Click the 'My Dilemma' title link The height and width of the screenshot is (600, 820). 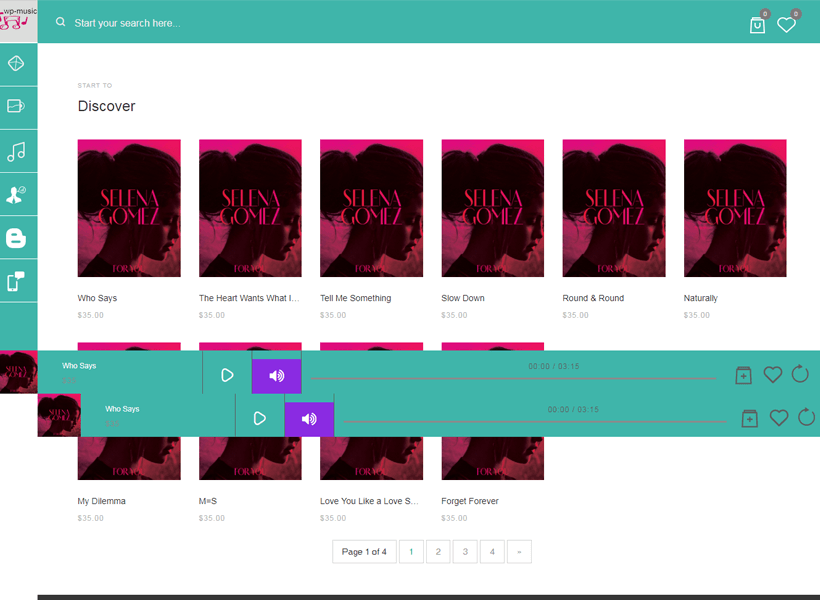coord(101,501)
